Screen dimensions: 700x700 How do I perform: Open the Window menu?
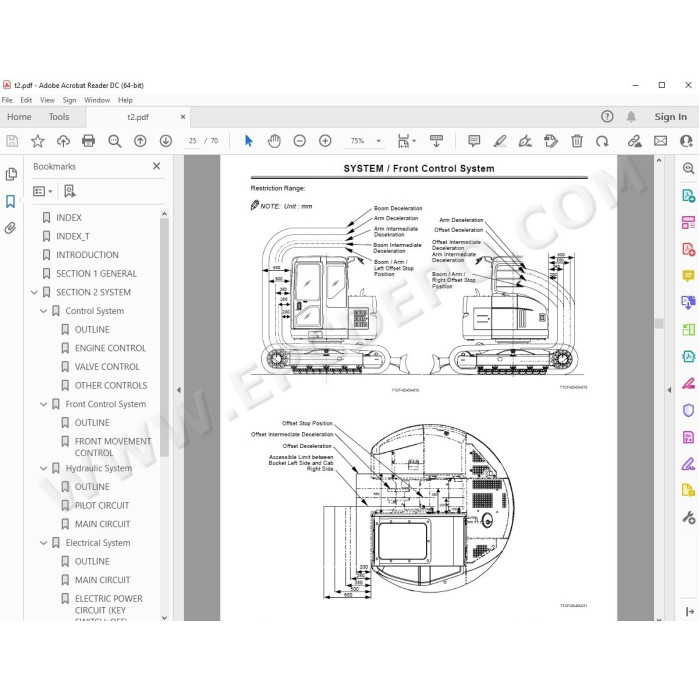(x=97, y=100)
